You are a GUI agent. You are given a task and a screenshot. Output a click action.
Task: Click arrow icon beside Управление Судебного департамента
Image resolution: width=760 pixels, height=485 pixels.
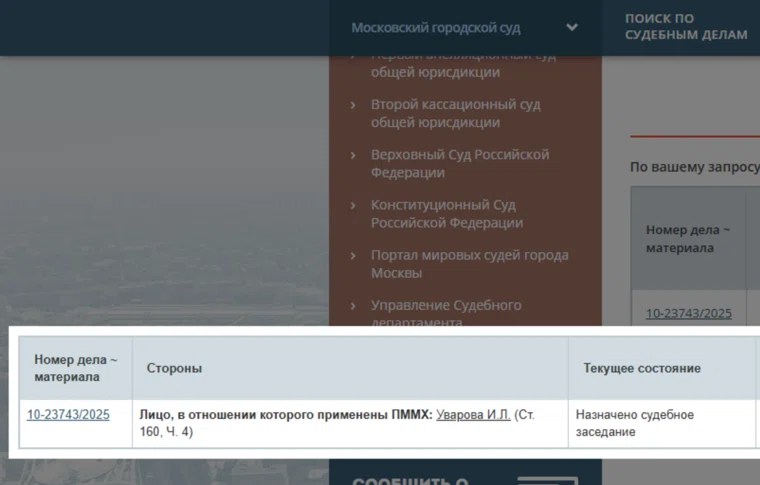[353, 305]
